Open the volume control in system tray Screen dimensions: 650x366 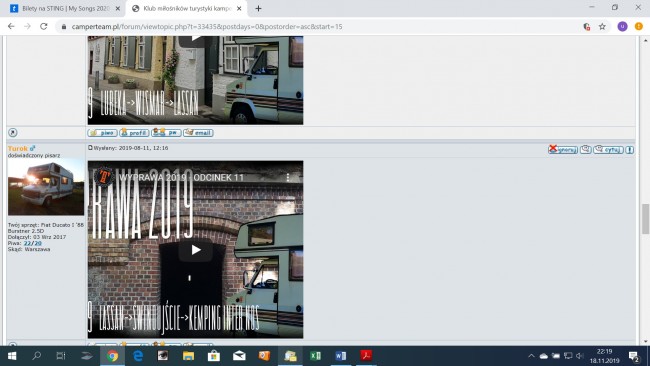click(x=580, y=356)
